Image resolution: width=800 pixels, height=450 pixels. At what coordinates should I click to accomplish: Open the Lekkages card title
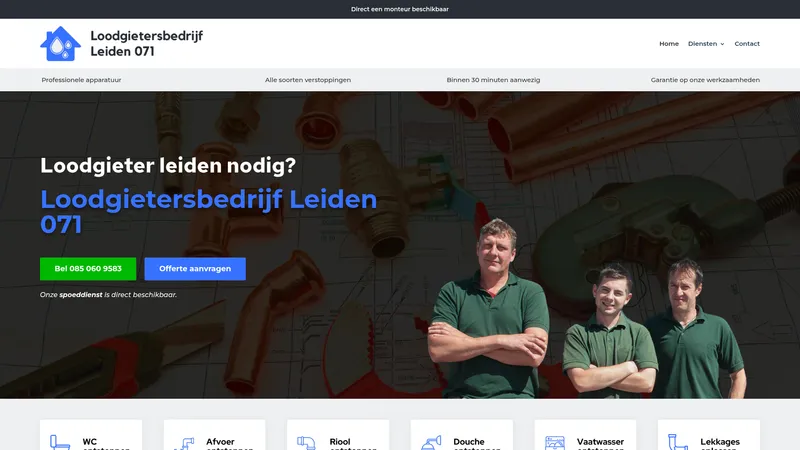point(720,444)
